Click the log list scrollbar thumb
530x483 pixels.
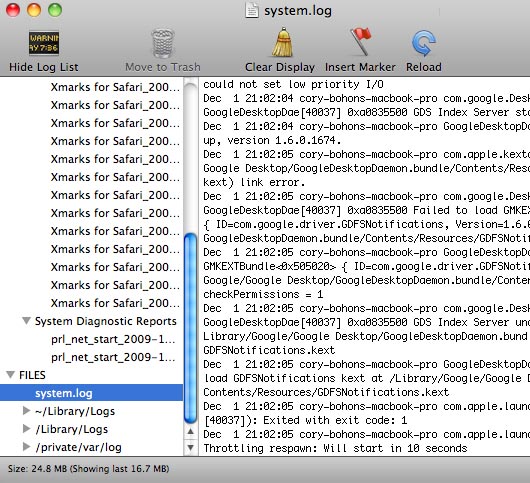[191, 328]
